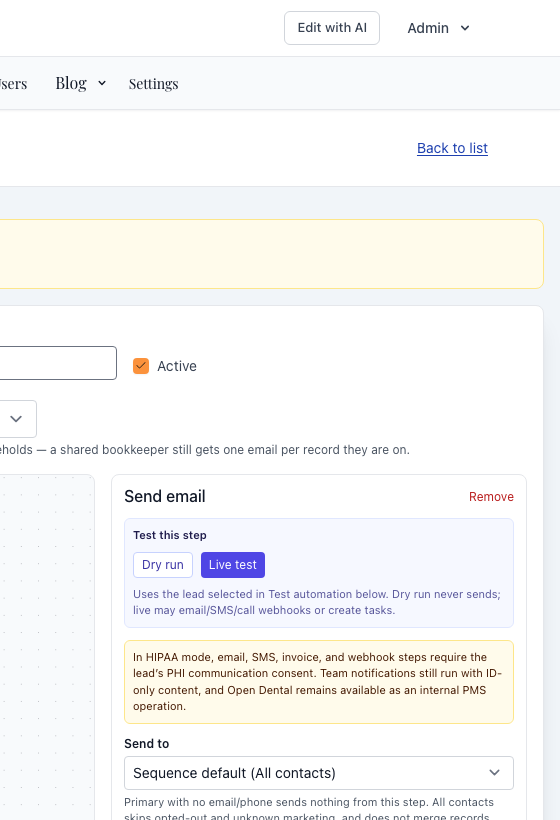Click the shared bookkeeper helper text
This screenshot has width=560, height=820.
(x=204, y=450)
